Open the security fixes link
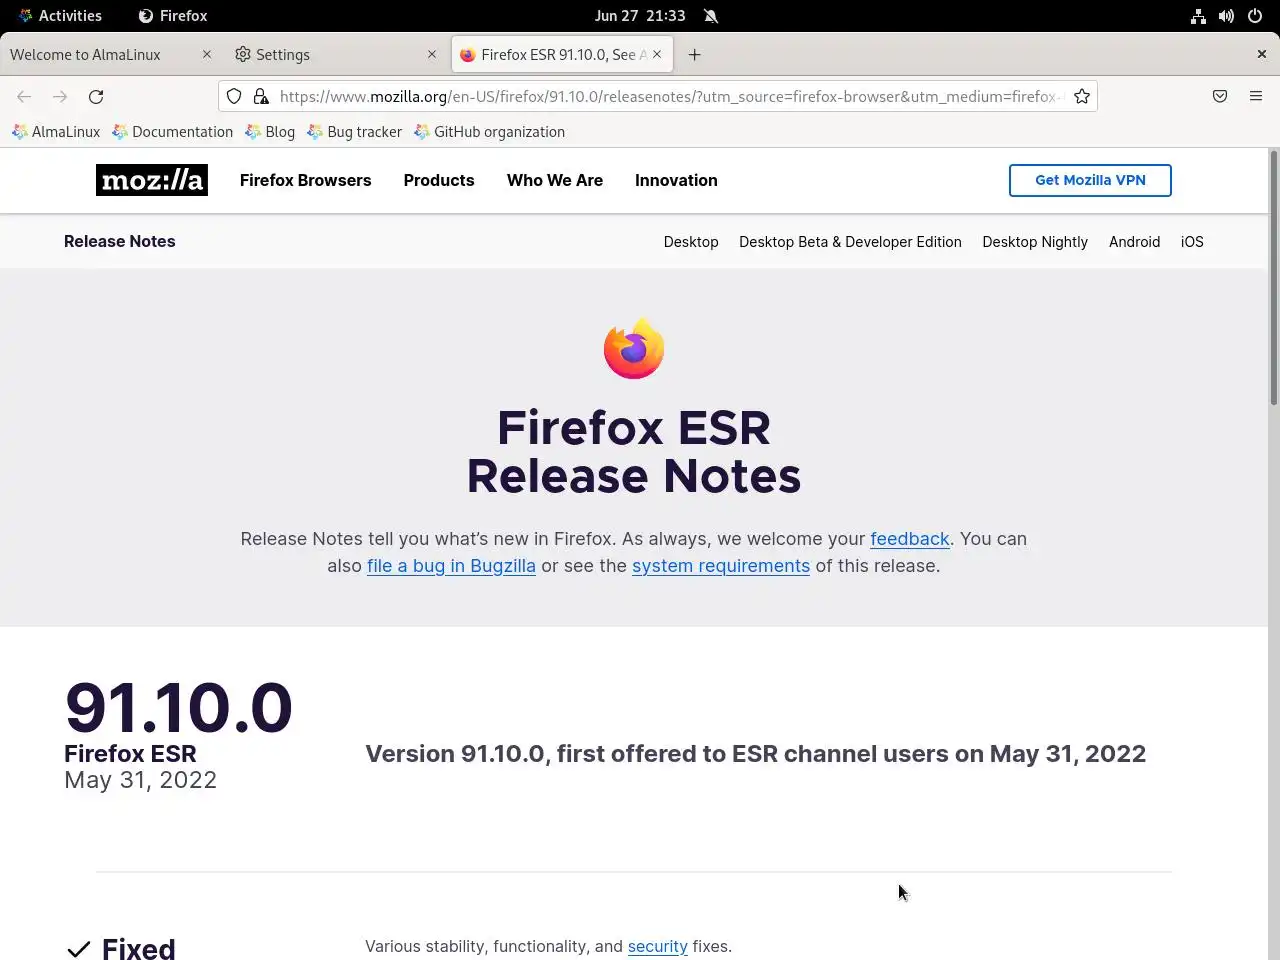 click(x=658, y=946)
